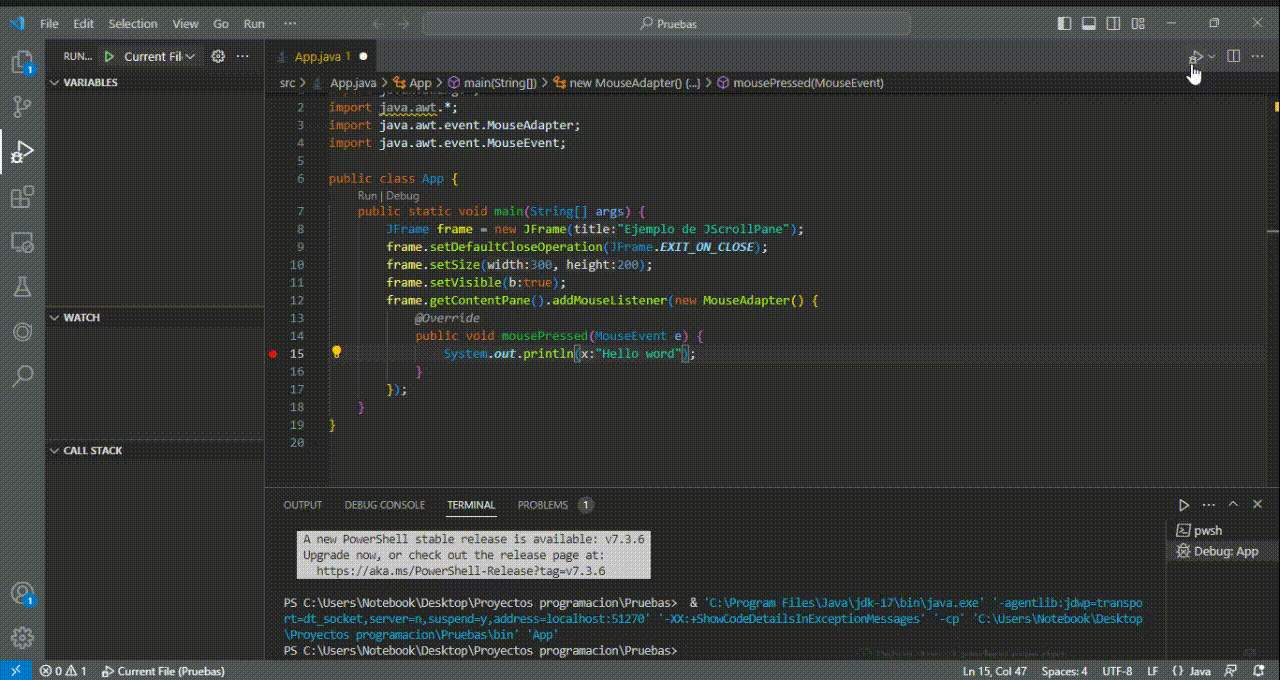Switch to the DEBUG CONSOLE tab
The width and height of the screenshot is (1280, 680).
pyautogui.click(x=385, y=505)
